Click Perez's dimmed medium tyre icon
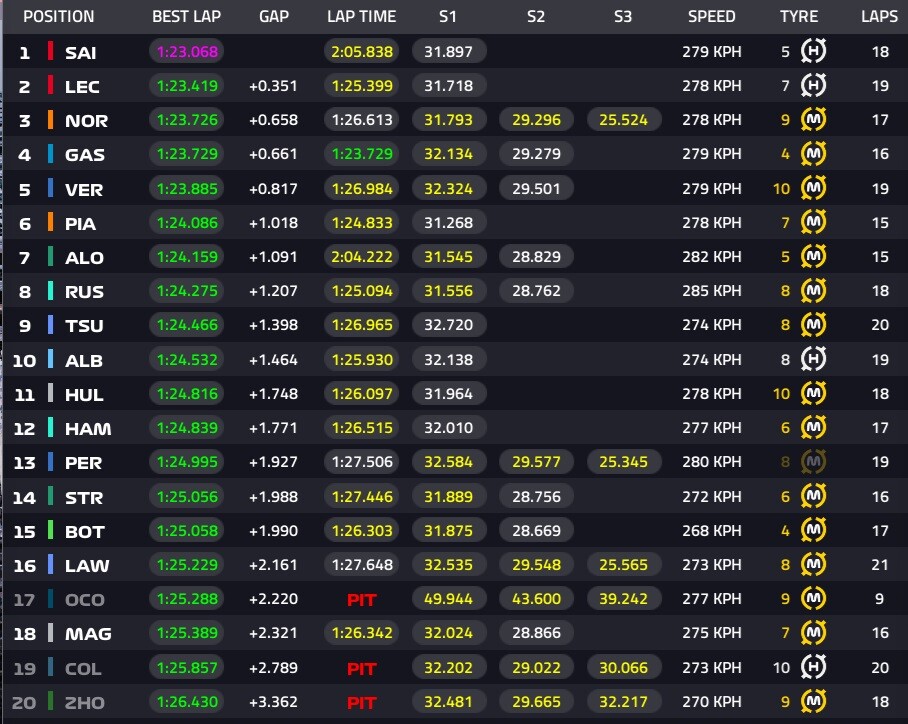 814,463
